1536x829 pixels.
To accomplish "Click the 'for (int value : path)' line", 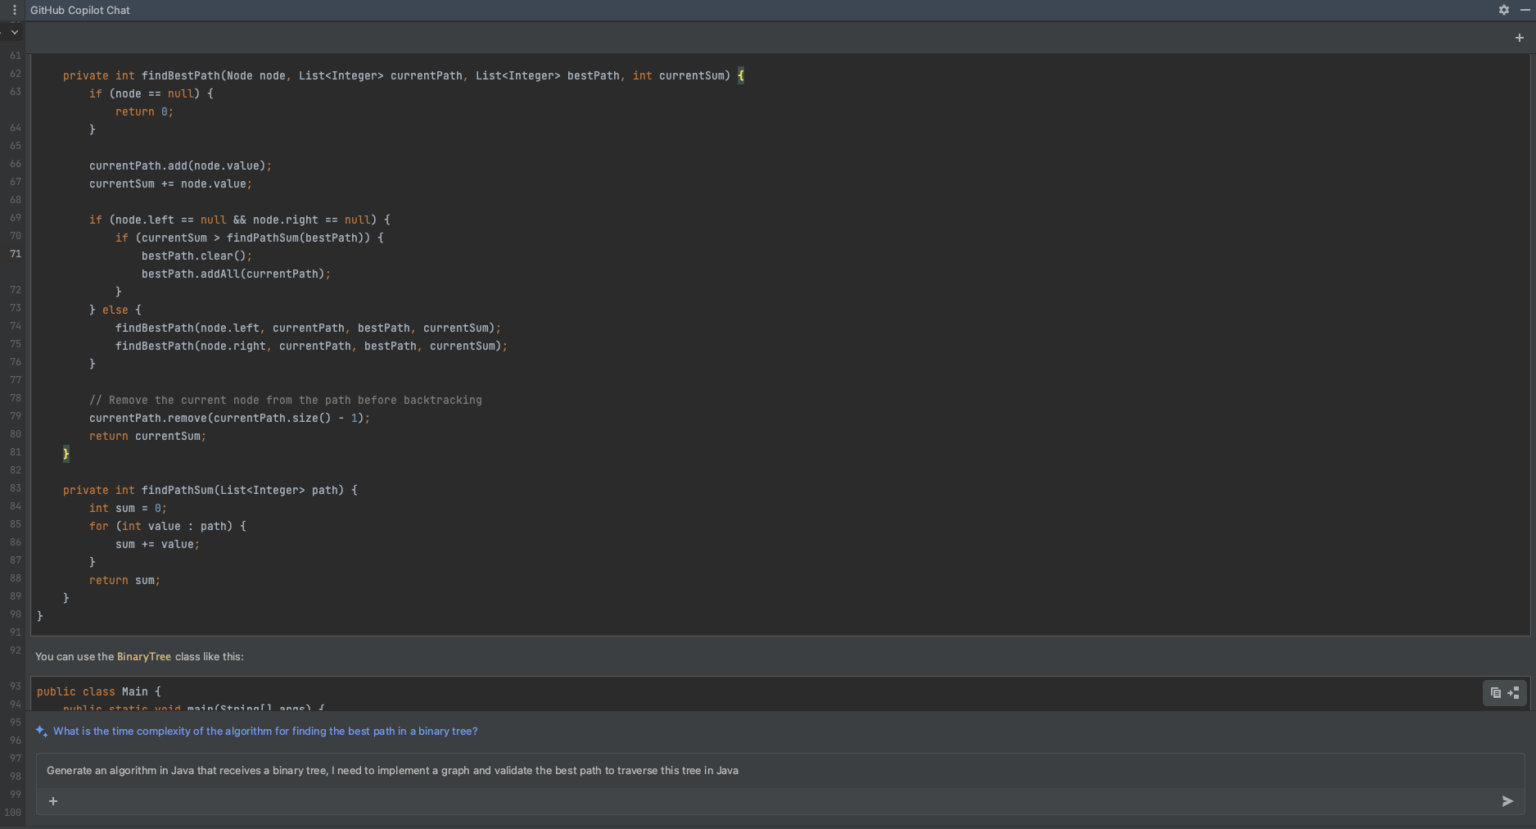I will tap(167, 526).
